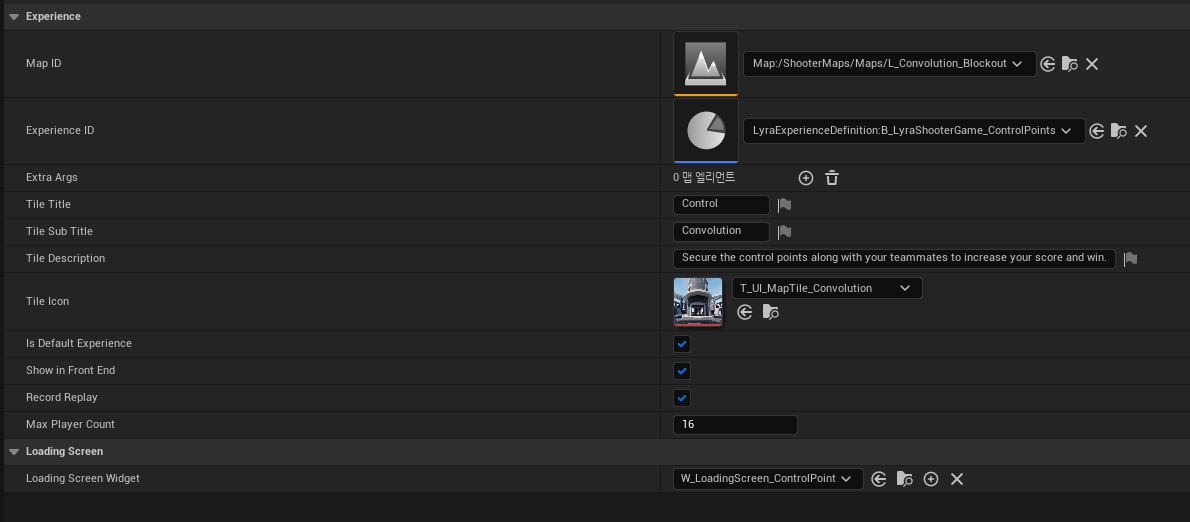Collapse the Loading Screen section
Screen dimensions: 1190x522
coord(14,451)
